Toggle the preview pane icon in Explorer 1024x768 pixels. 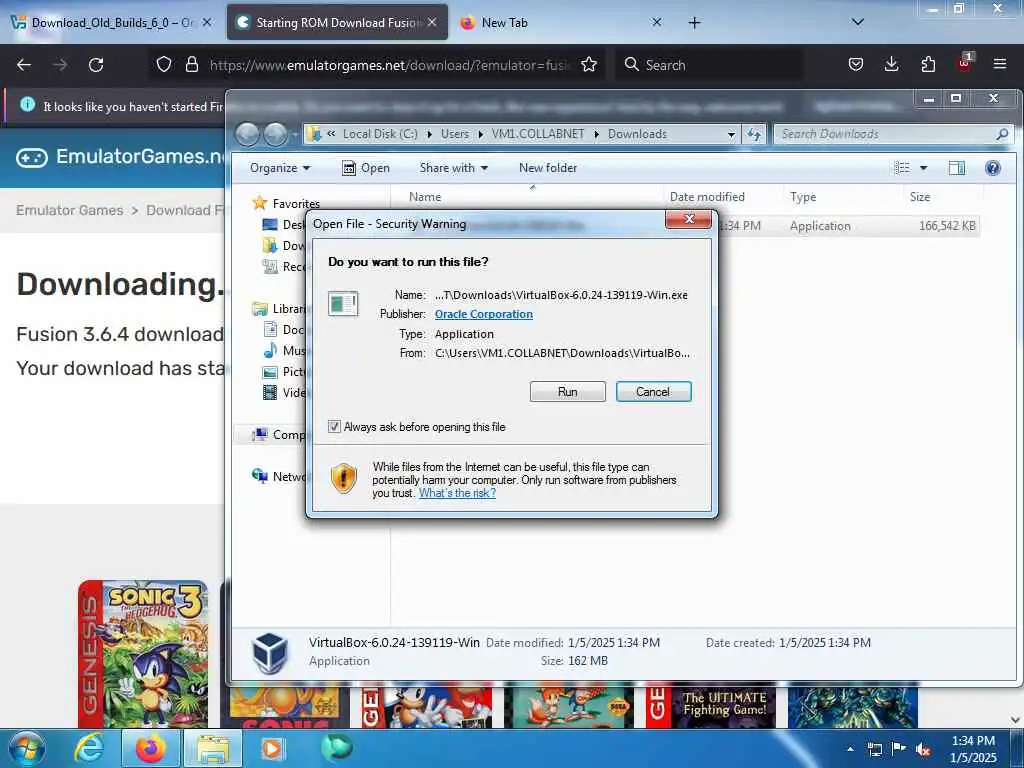pos(957,168)
